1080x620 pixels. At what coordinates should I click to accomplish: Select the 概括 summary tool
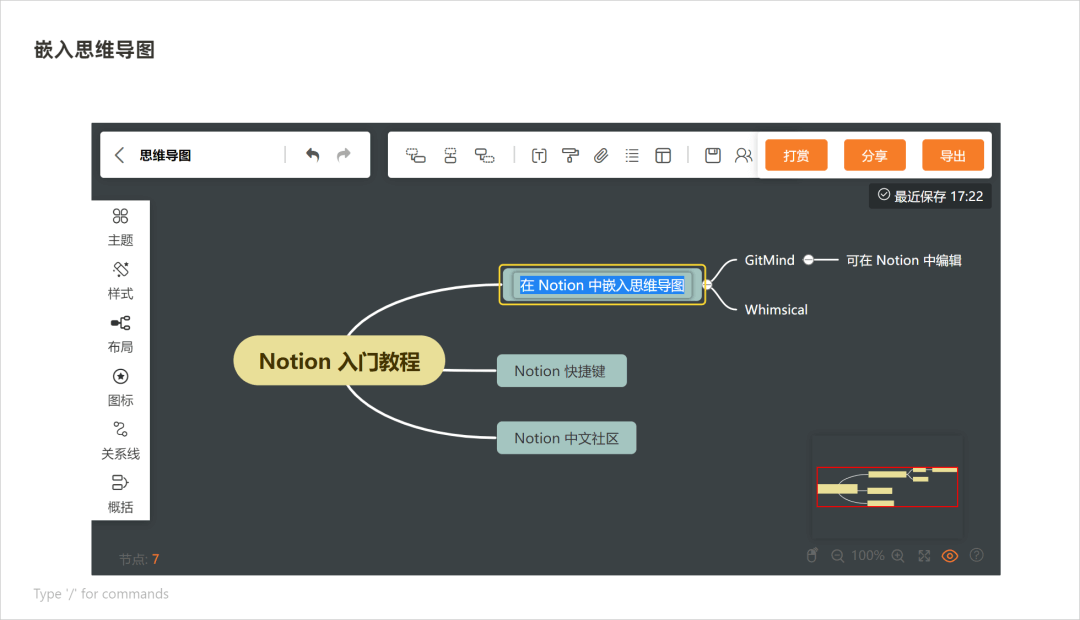[121, 494]
